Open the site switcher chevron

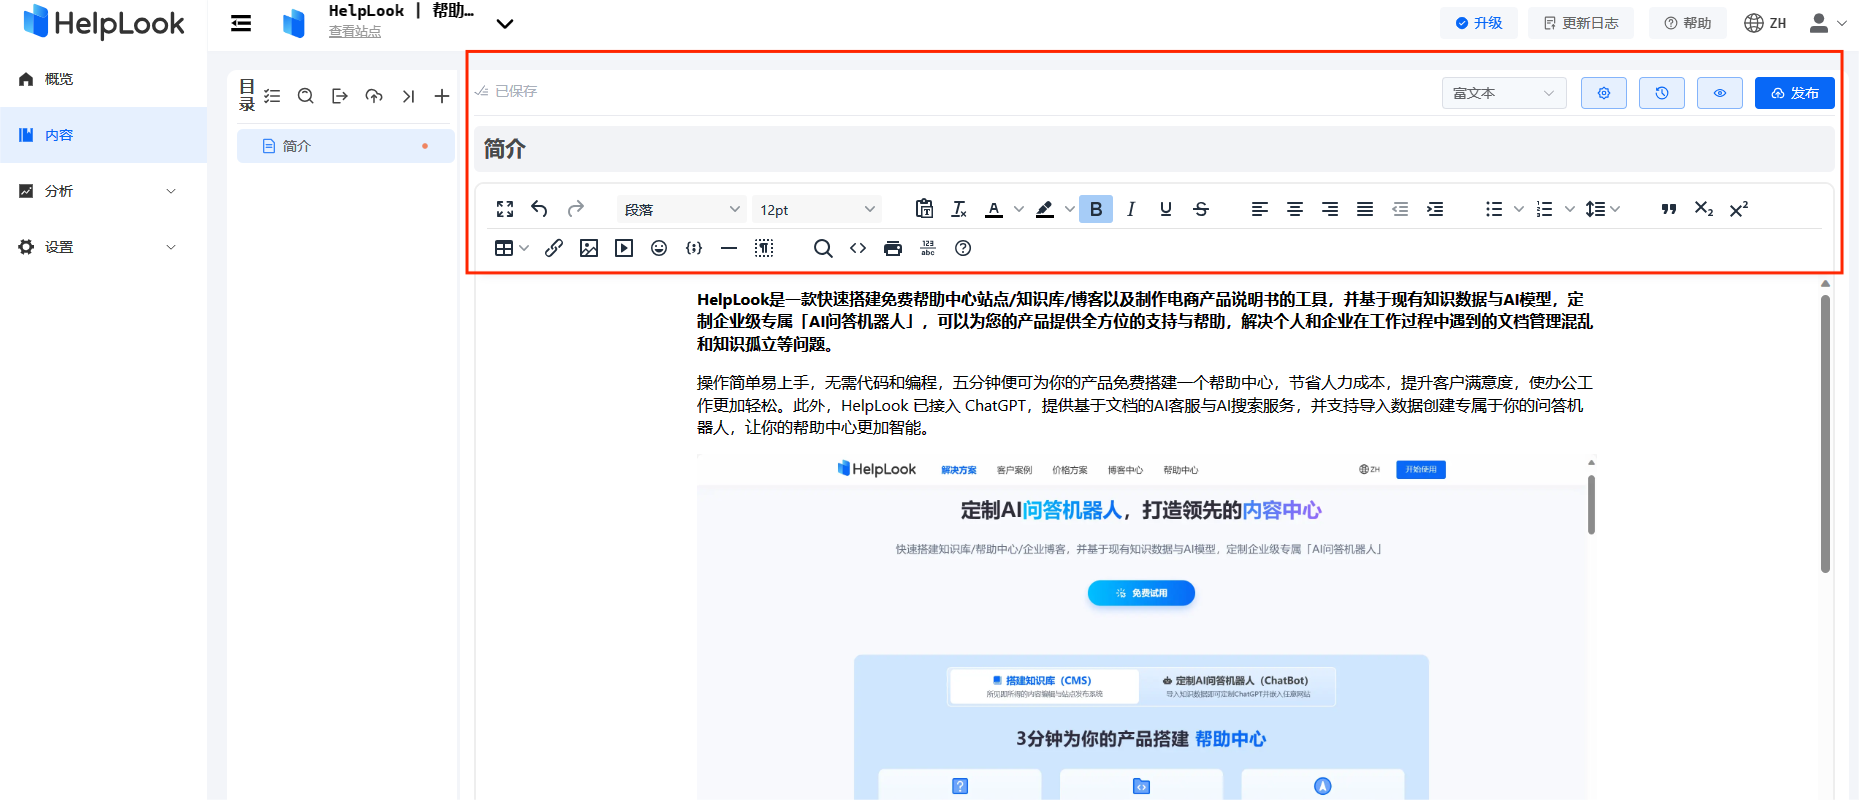click(x=505, y=23)
